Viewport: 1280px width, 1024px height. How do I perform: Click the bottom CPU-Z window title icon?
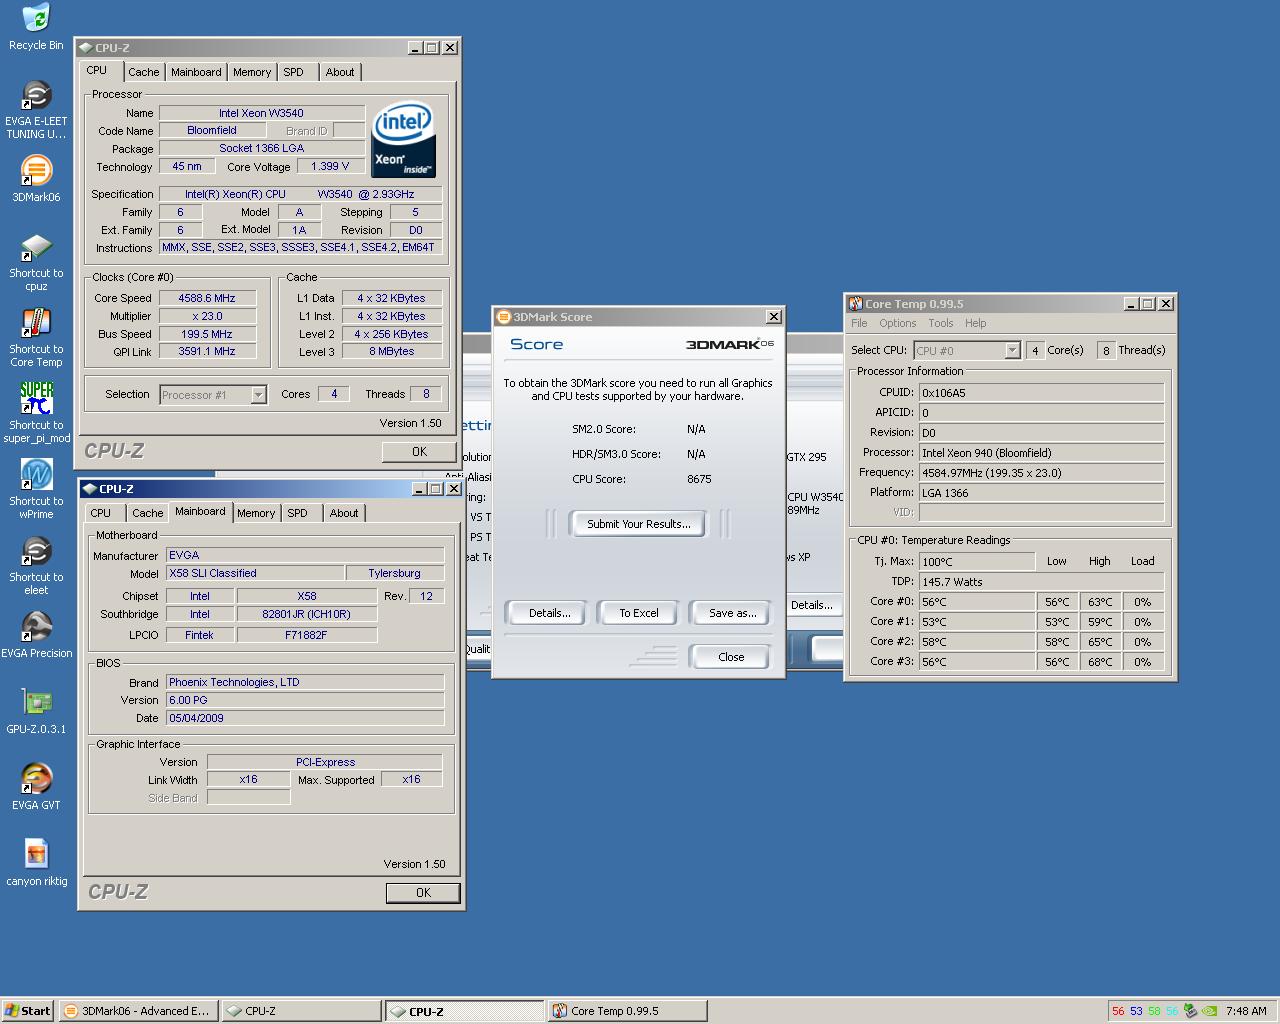pyautogui.click(x=90, y=489)
